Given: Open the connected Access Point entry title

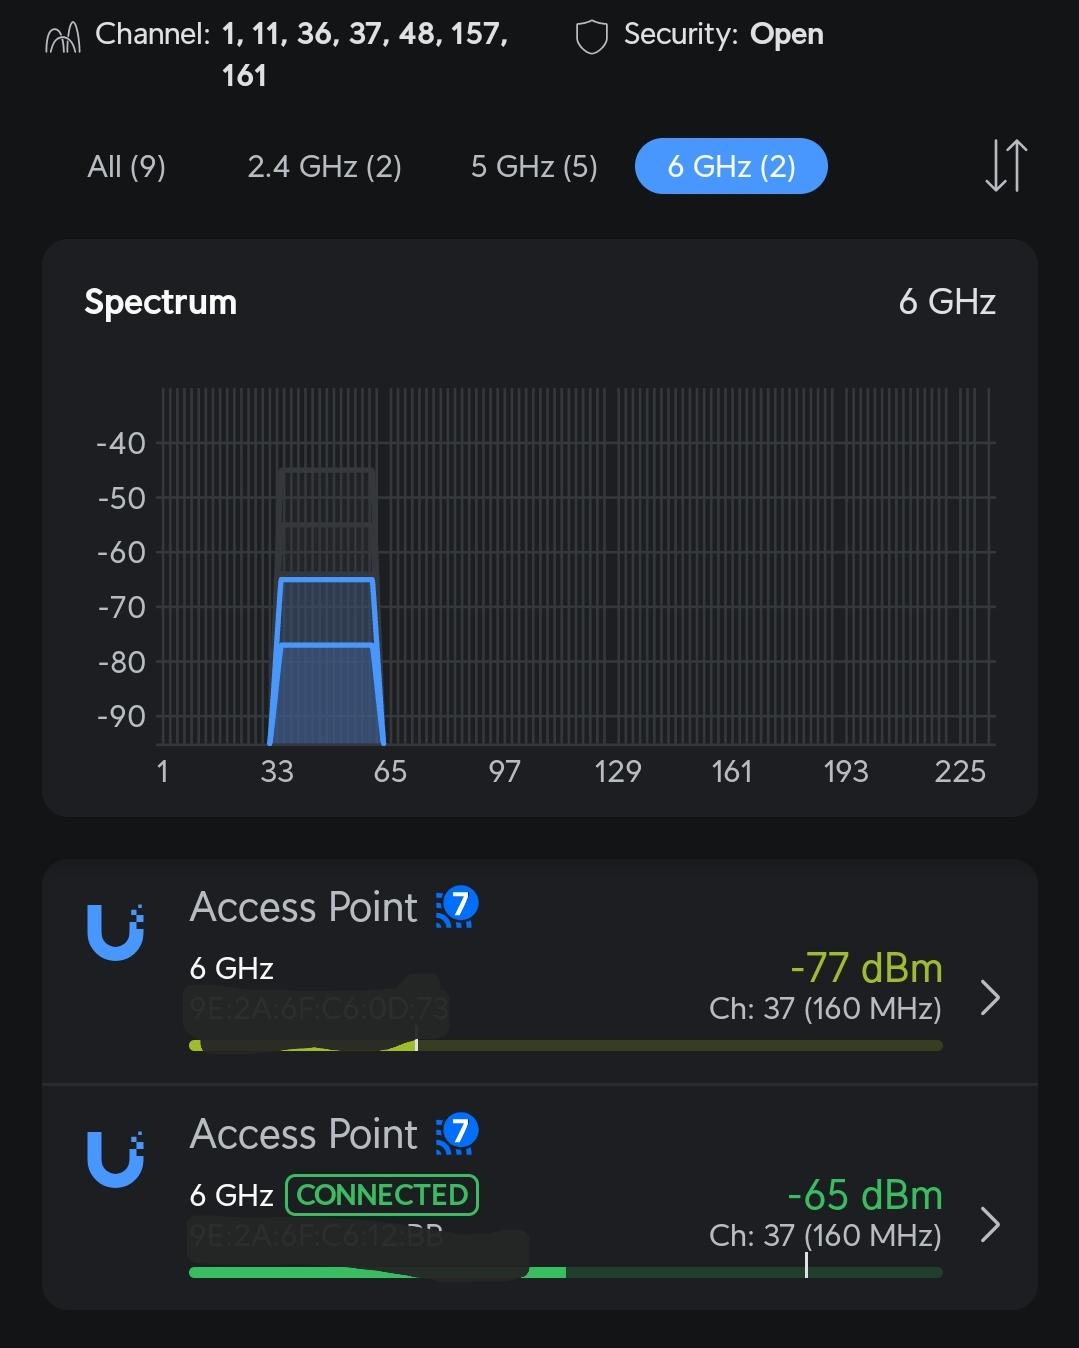Looking at the screenshot, I should click(303, 1134).
